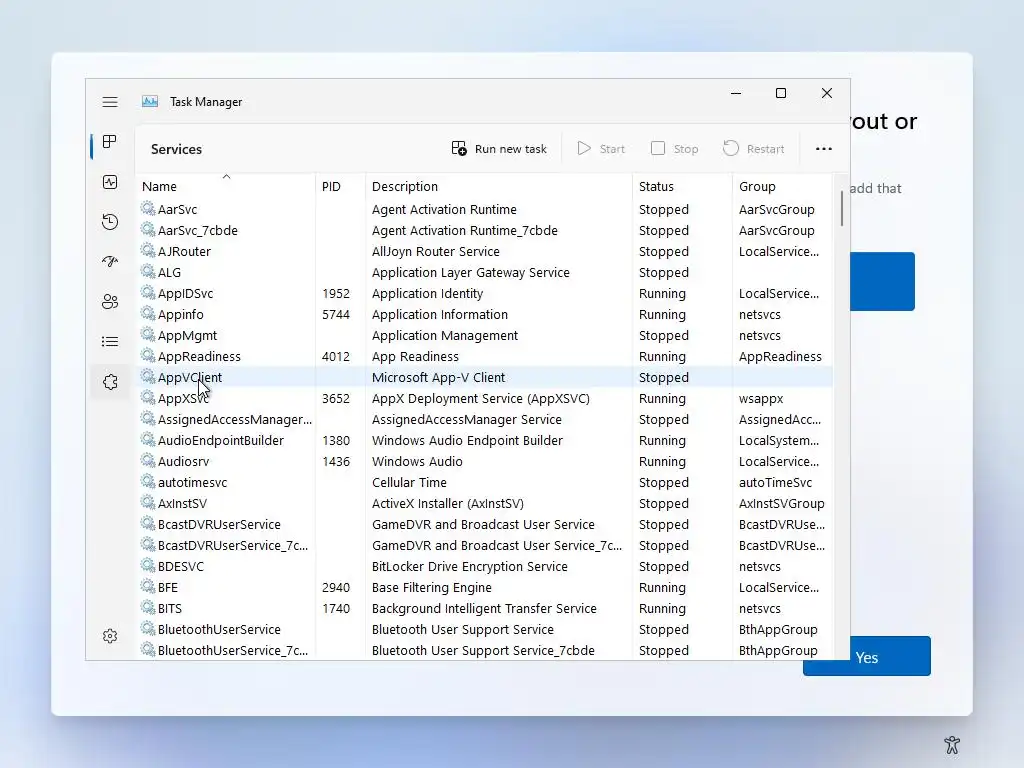Click PID 5744 in the Appinfo row

(x=336, y=315)
